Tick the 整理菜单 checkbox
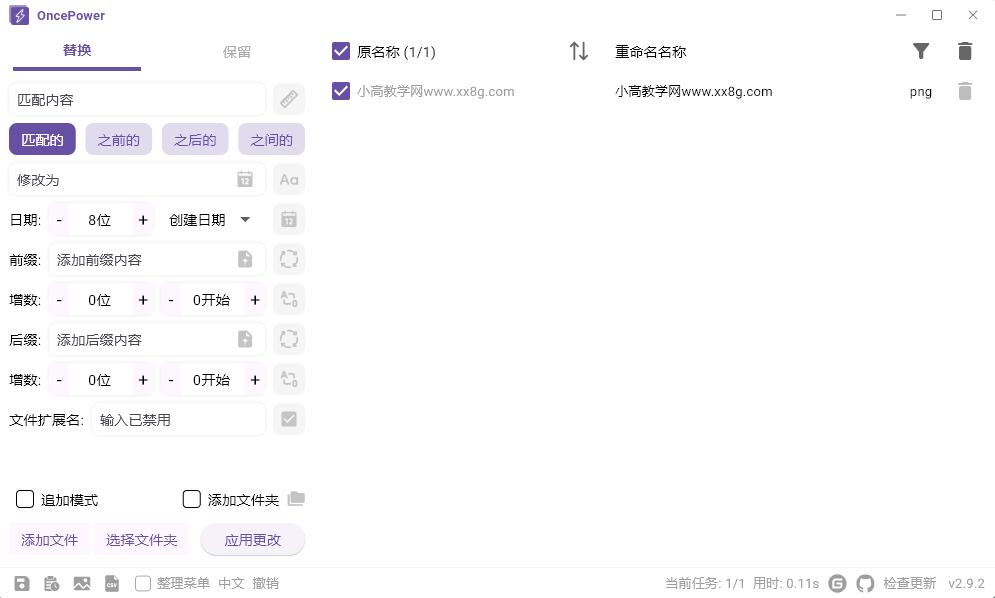Screen dimensions: 995x598 coord(143,583)
